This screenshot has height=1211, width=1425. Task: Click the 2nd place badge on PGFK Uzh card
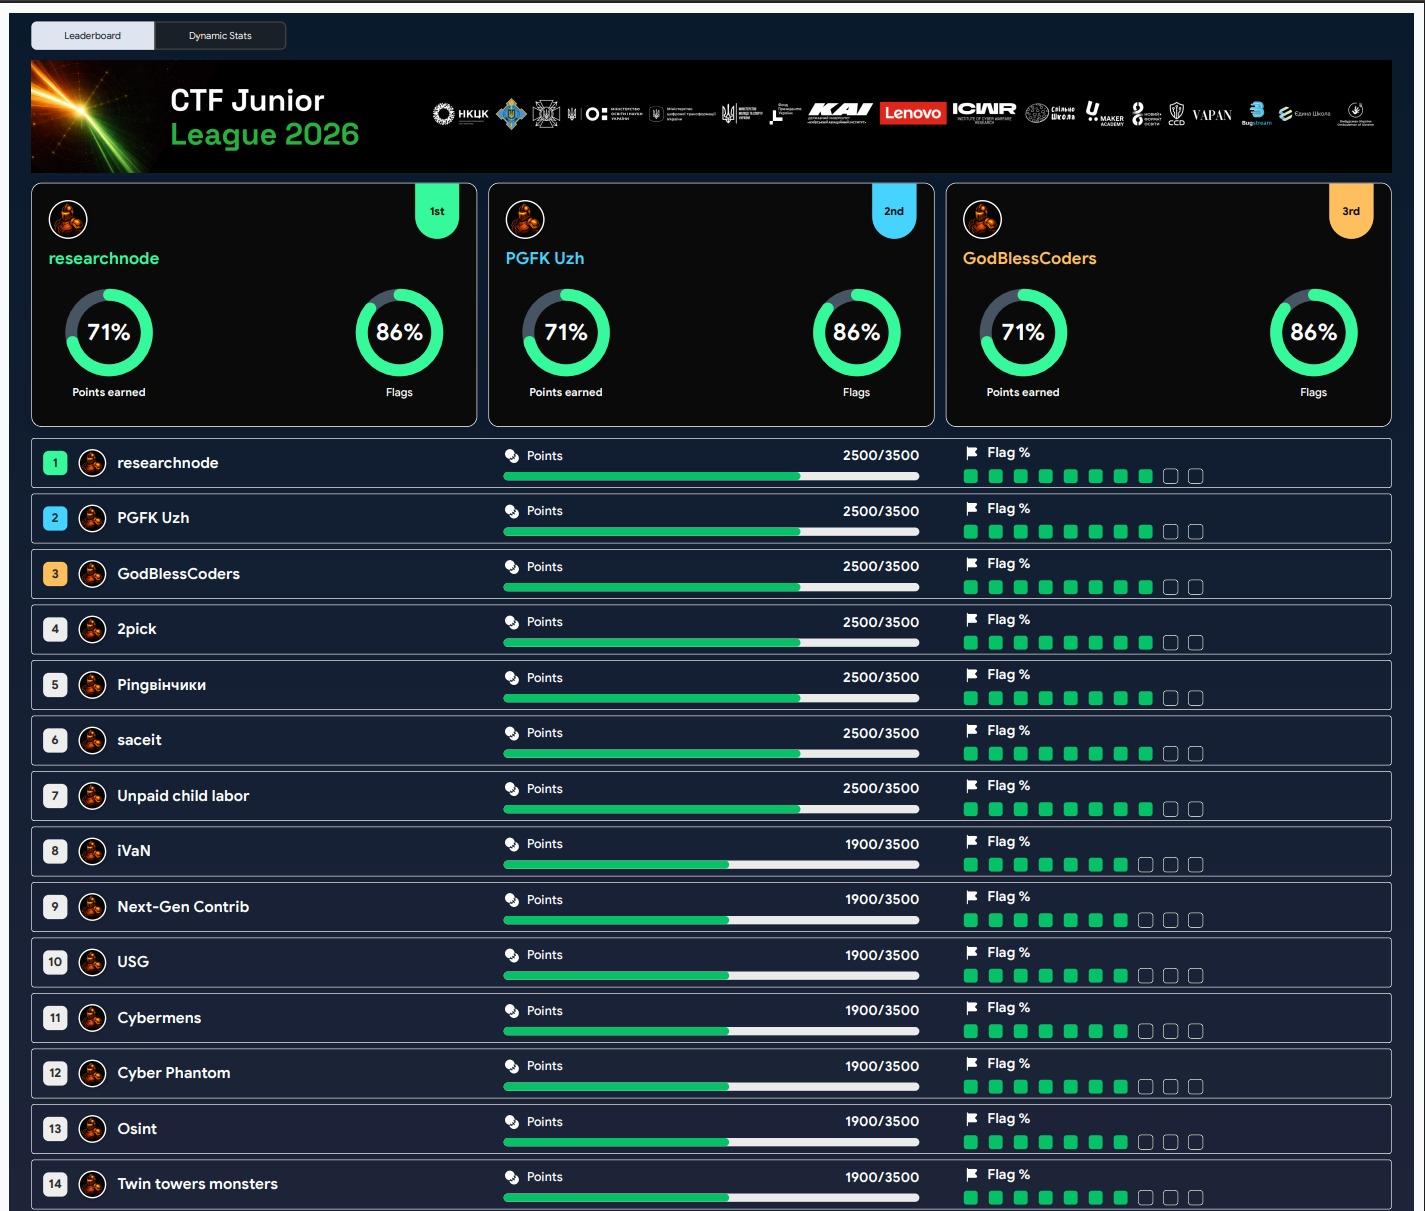click(893, 212)
